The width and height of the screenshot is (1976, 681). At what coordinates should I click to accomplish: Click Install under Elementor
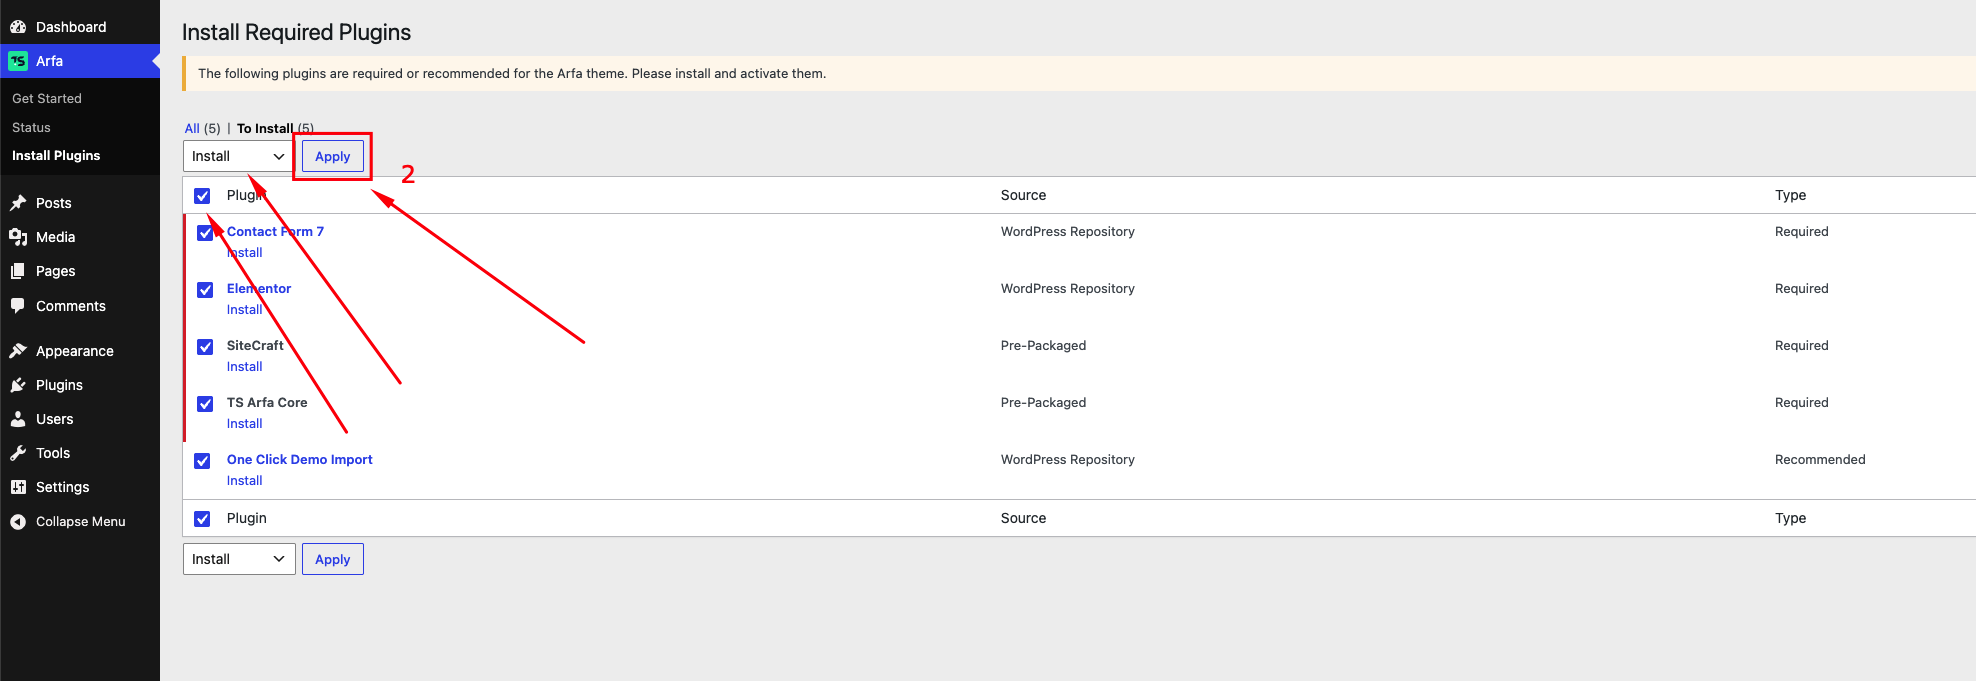click(x=245, y=310)
